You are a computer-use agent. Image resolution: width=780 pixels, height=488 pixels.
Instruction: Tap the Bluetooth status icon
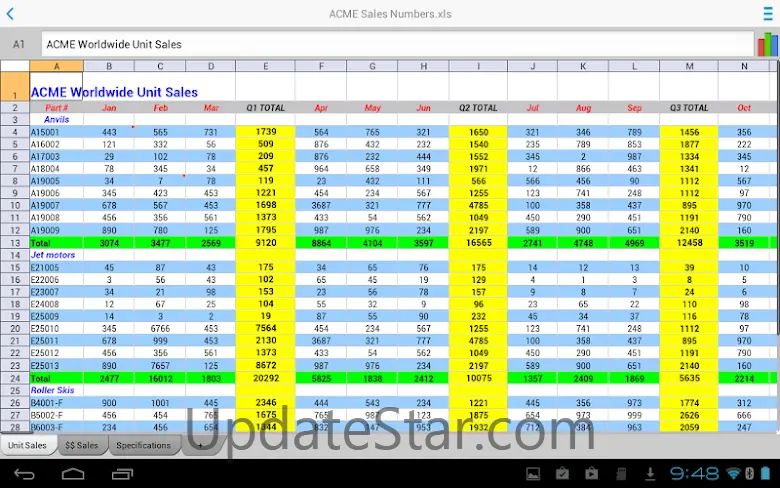(x=749, y=473)
